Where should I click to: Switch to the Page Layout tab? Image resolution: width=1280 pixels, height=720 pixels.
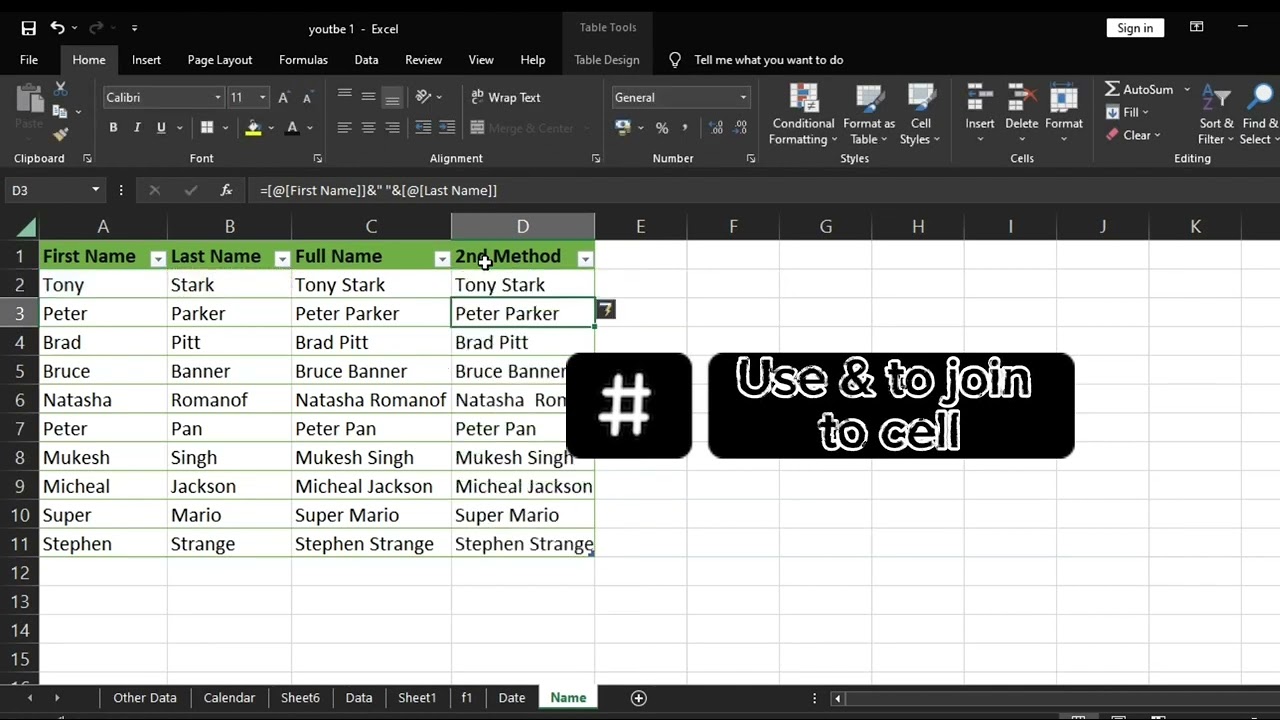[x=219, y=60]
